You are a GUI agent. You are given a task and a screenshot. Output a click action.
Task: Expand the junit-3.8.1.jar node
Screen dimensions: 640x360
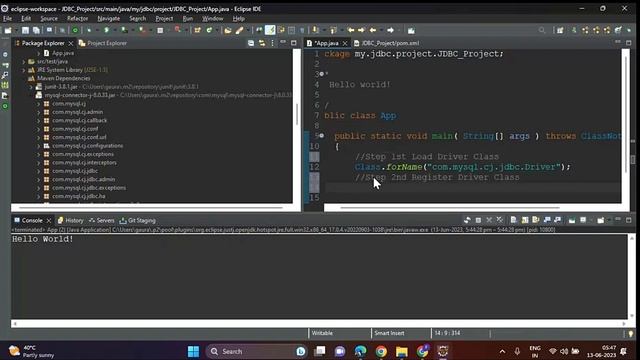point(31,87)
